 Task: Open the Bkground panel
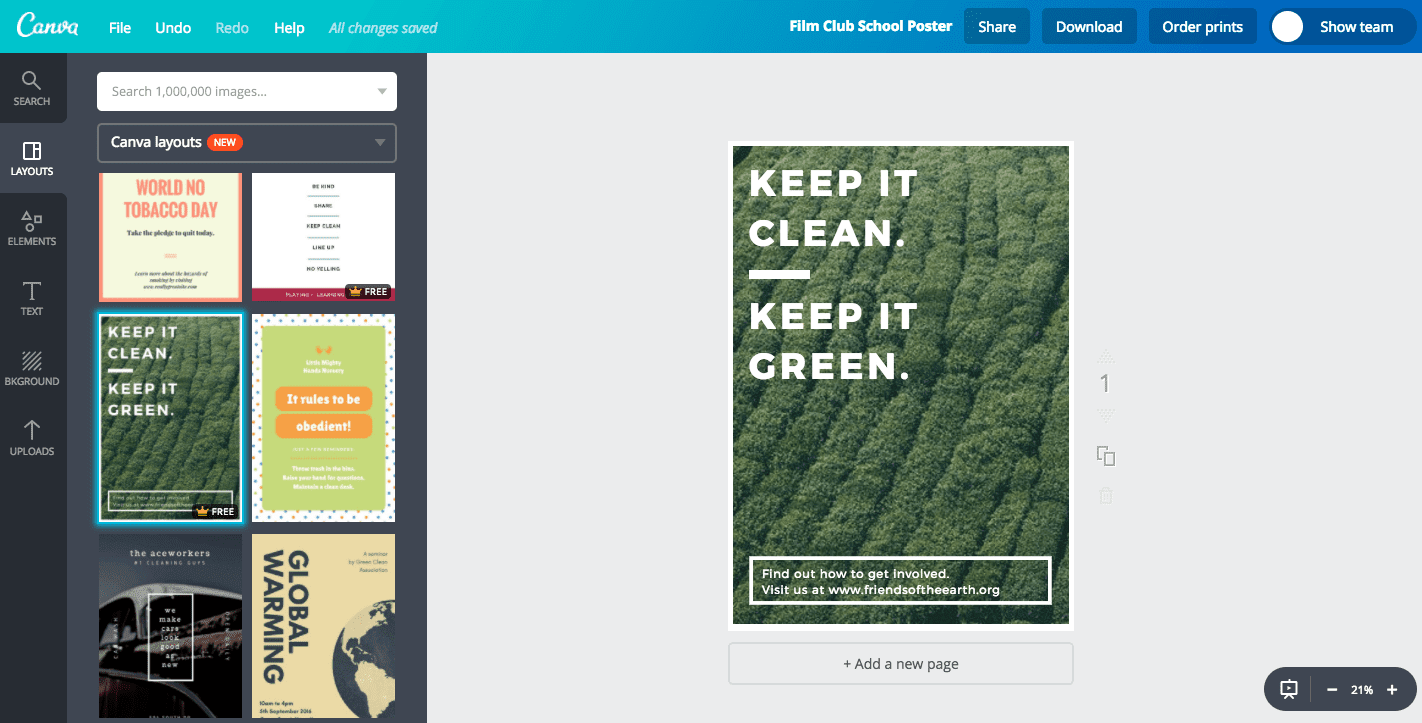[x=32, y=368]
